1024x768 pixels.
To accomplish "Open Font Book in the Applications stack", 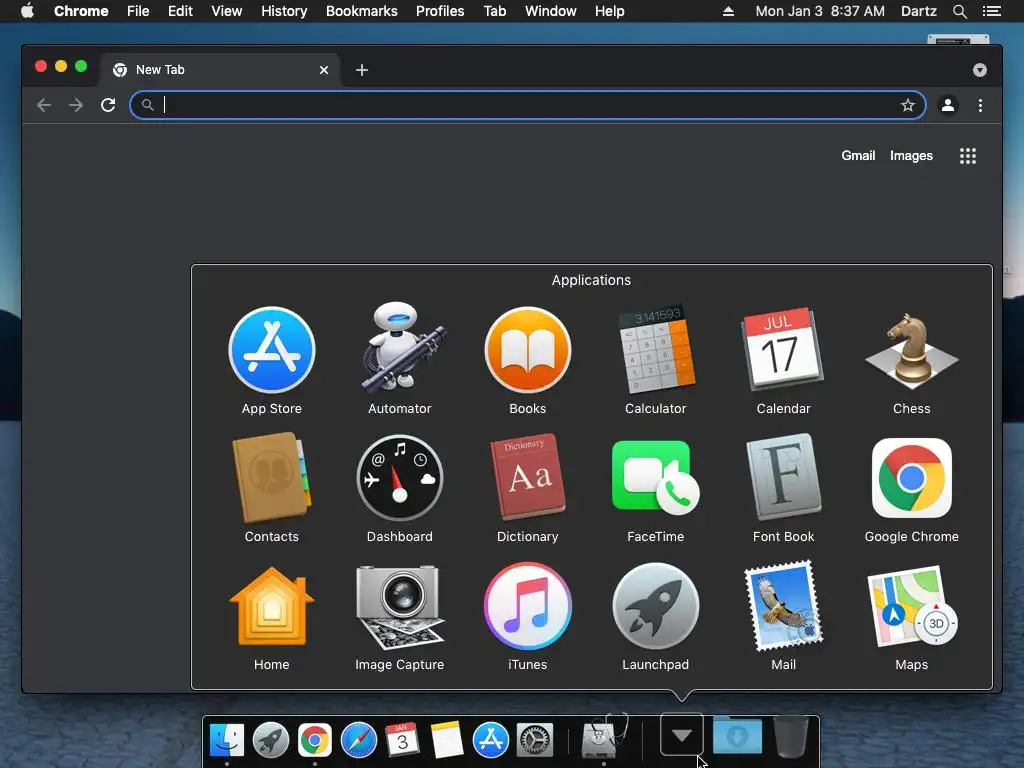I will [783, 477].
